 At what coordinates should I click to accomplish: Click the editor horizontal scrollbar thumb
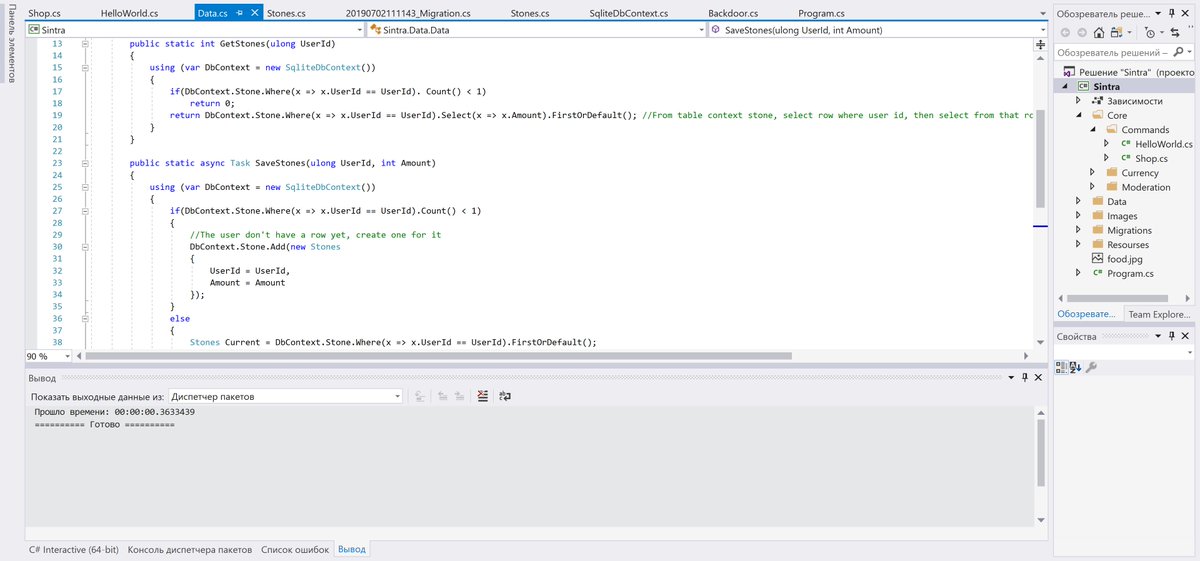(x=440, y=356)
